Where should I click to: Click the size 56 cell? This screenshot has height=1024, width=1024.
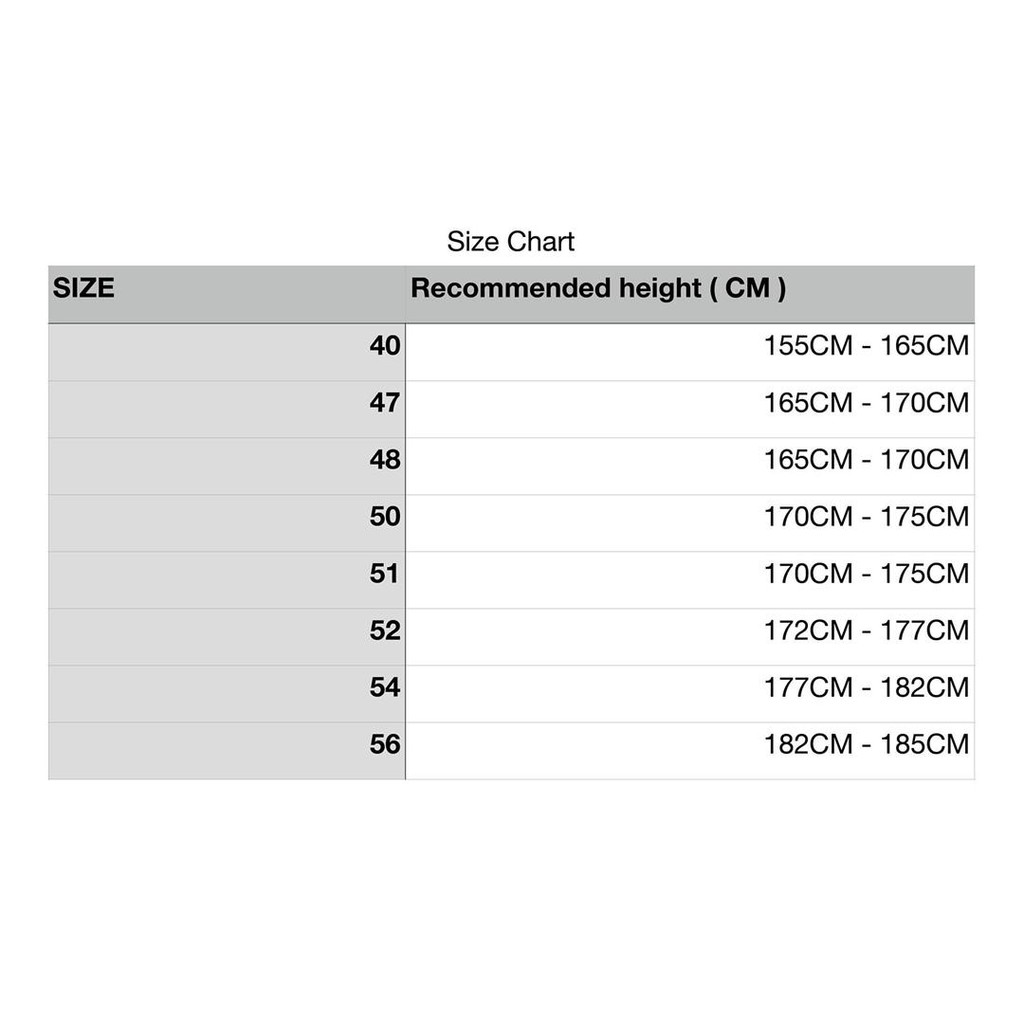[x=227, y=751]
